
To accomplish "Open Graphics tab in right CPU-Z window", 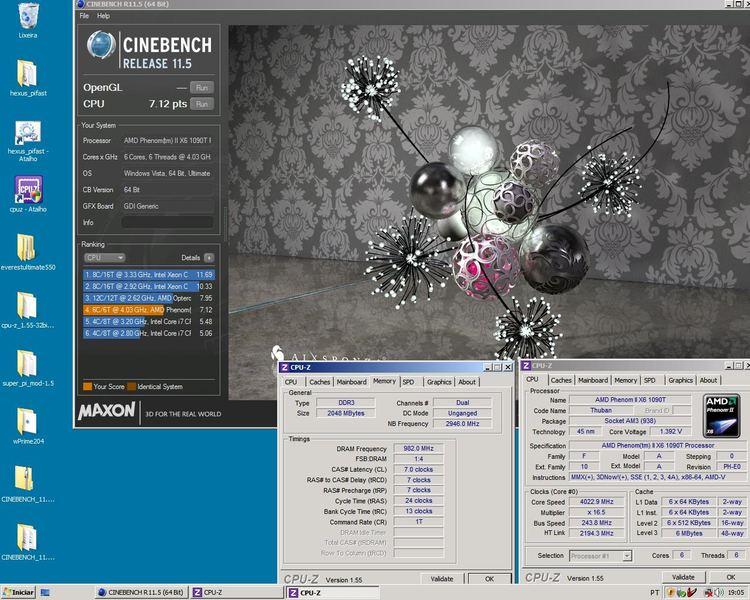I will tap(681, 380).
